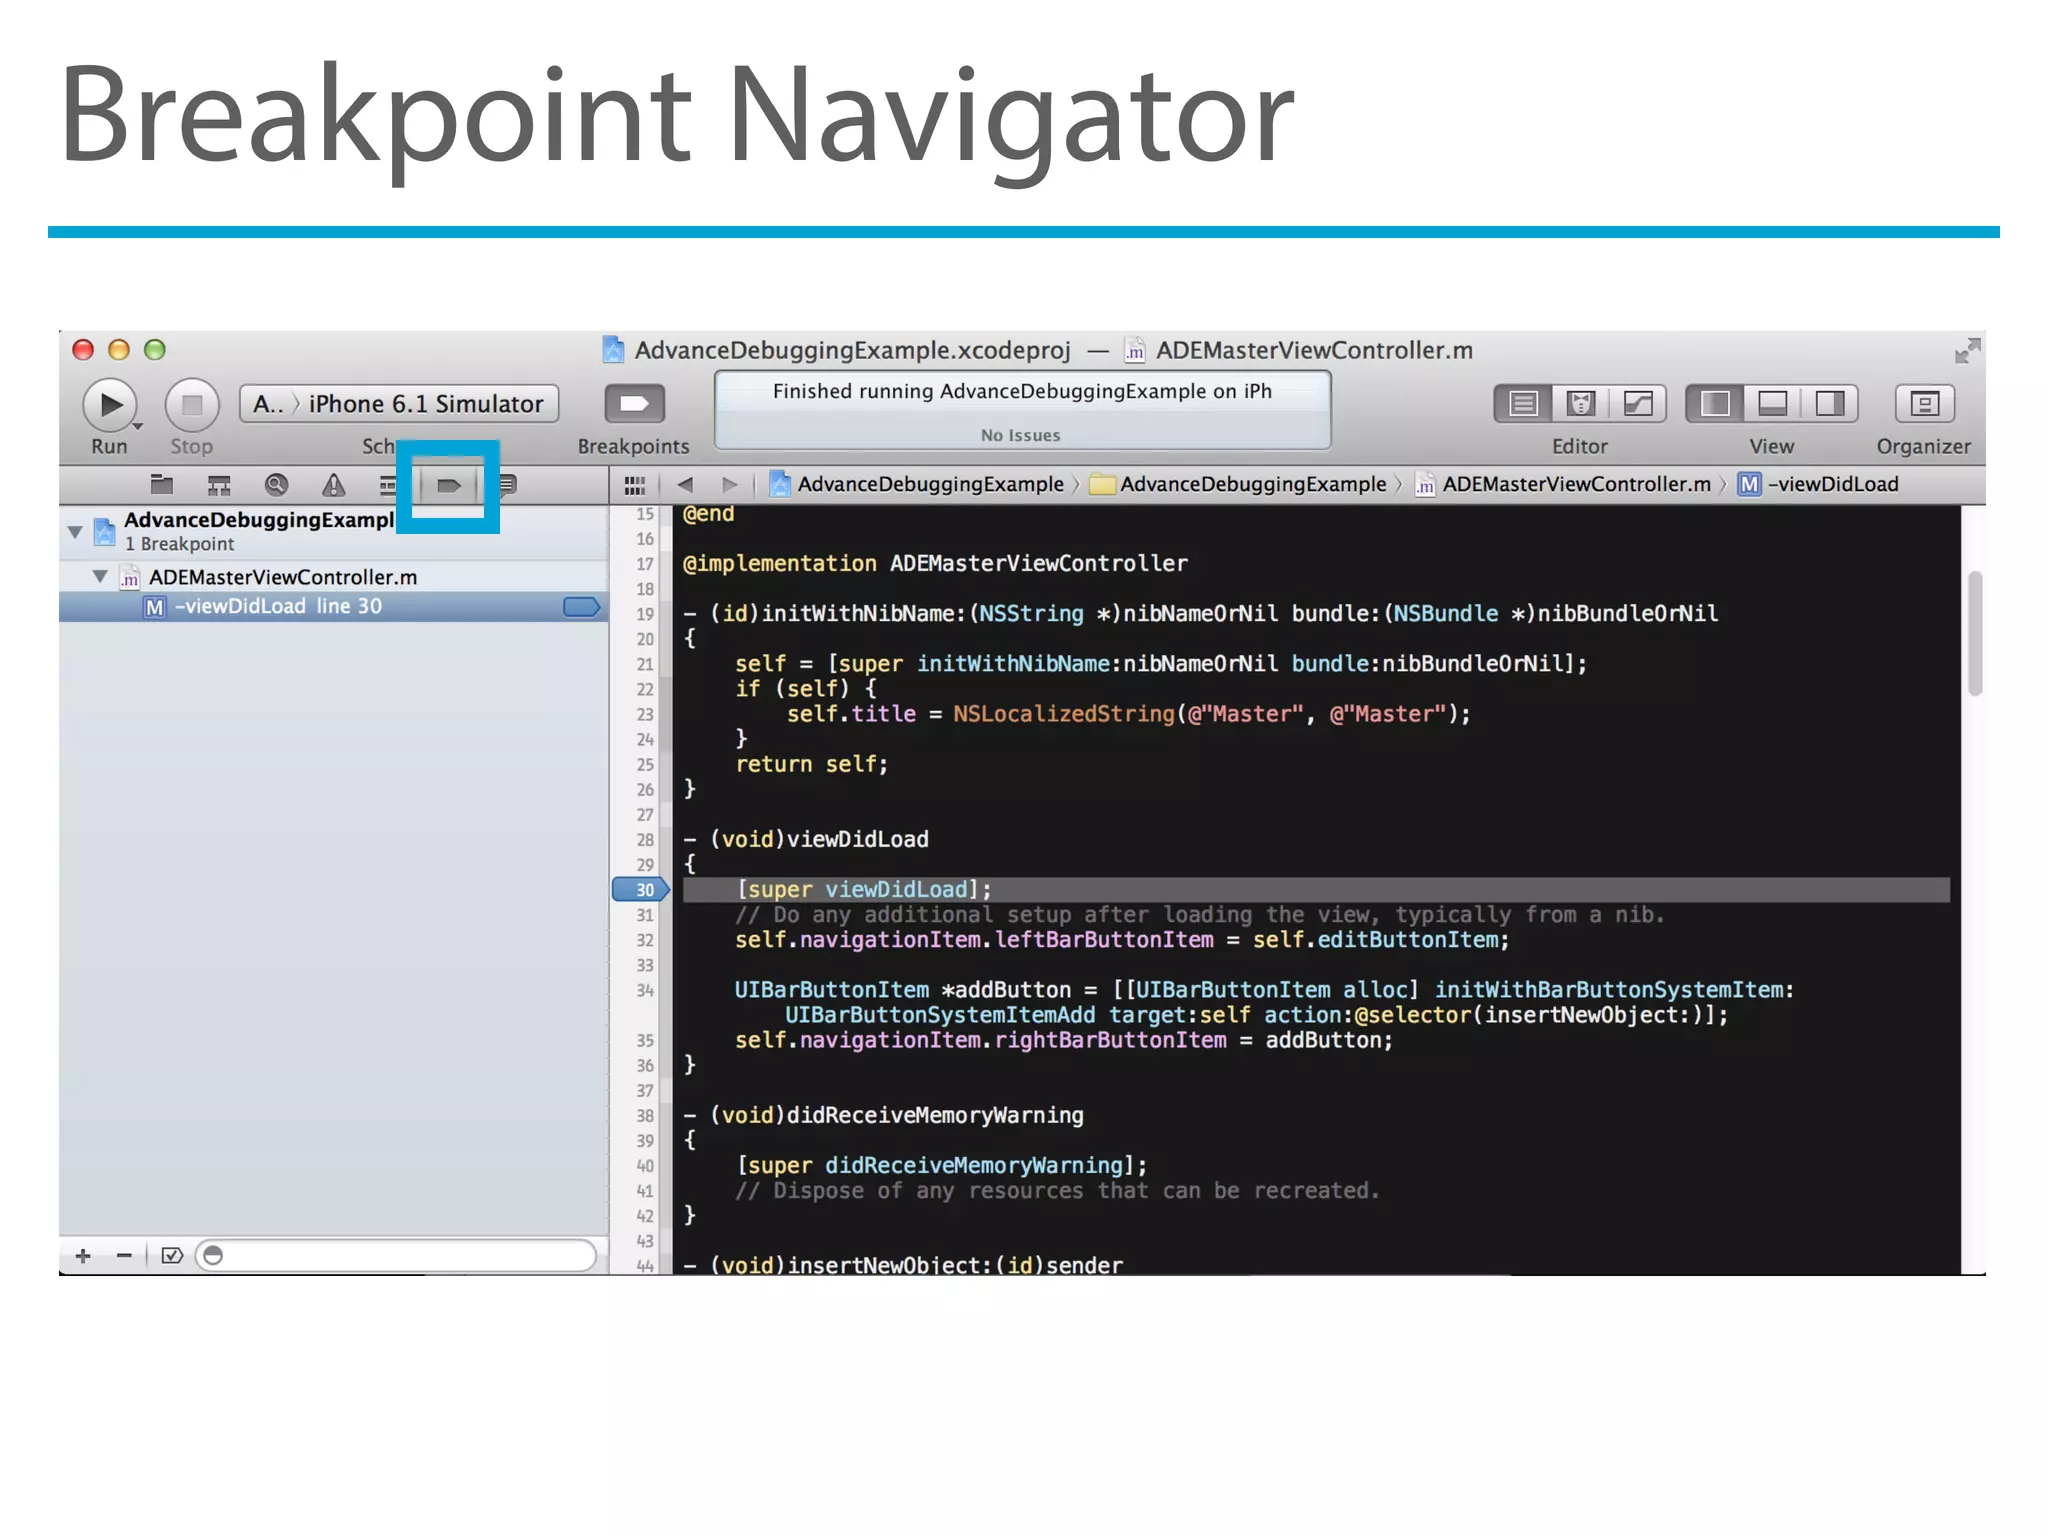
Task: Toggle the breakpoint indicator on -viewDidLoad row
Action: tap(581, 607)
